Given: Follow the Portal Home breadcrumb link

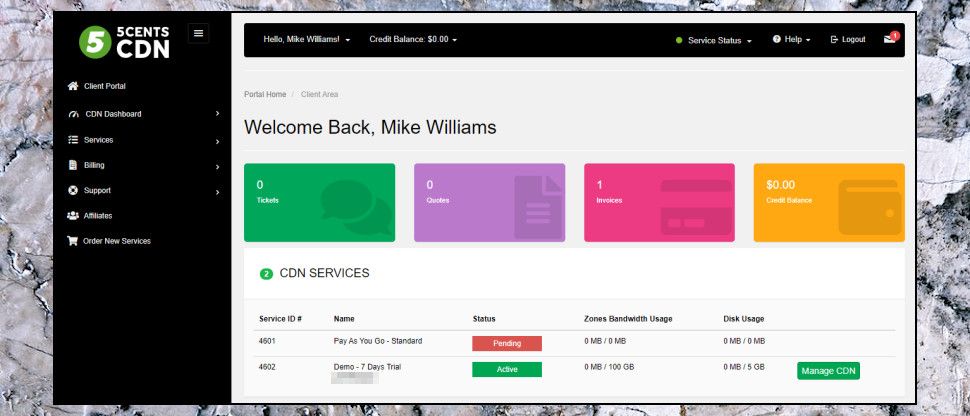Looking at the screenshot, I should pos(265,95).
